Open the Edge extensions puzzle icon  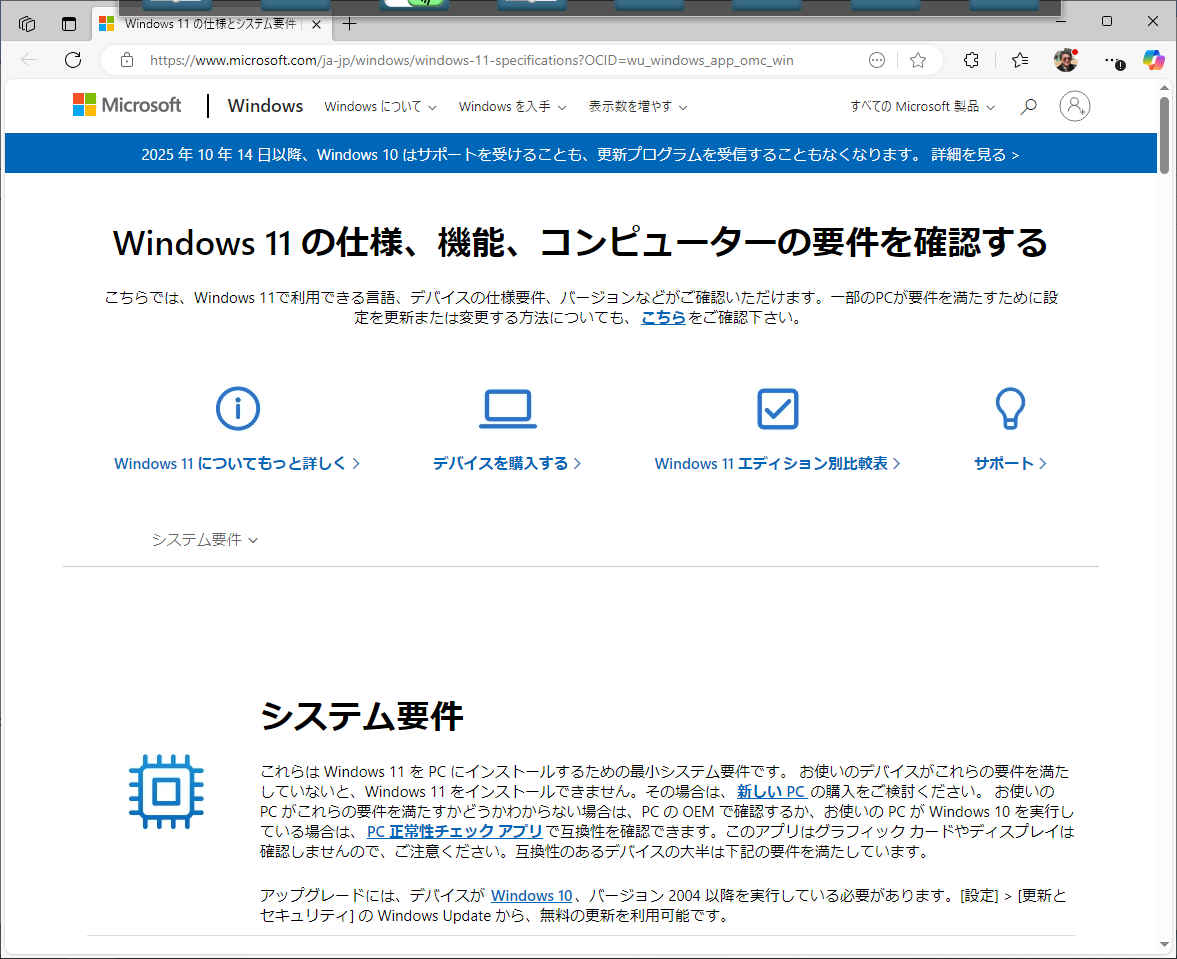pos(971,60)
